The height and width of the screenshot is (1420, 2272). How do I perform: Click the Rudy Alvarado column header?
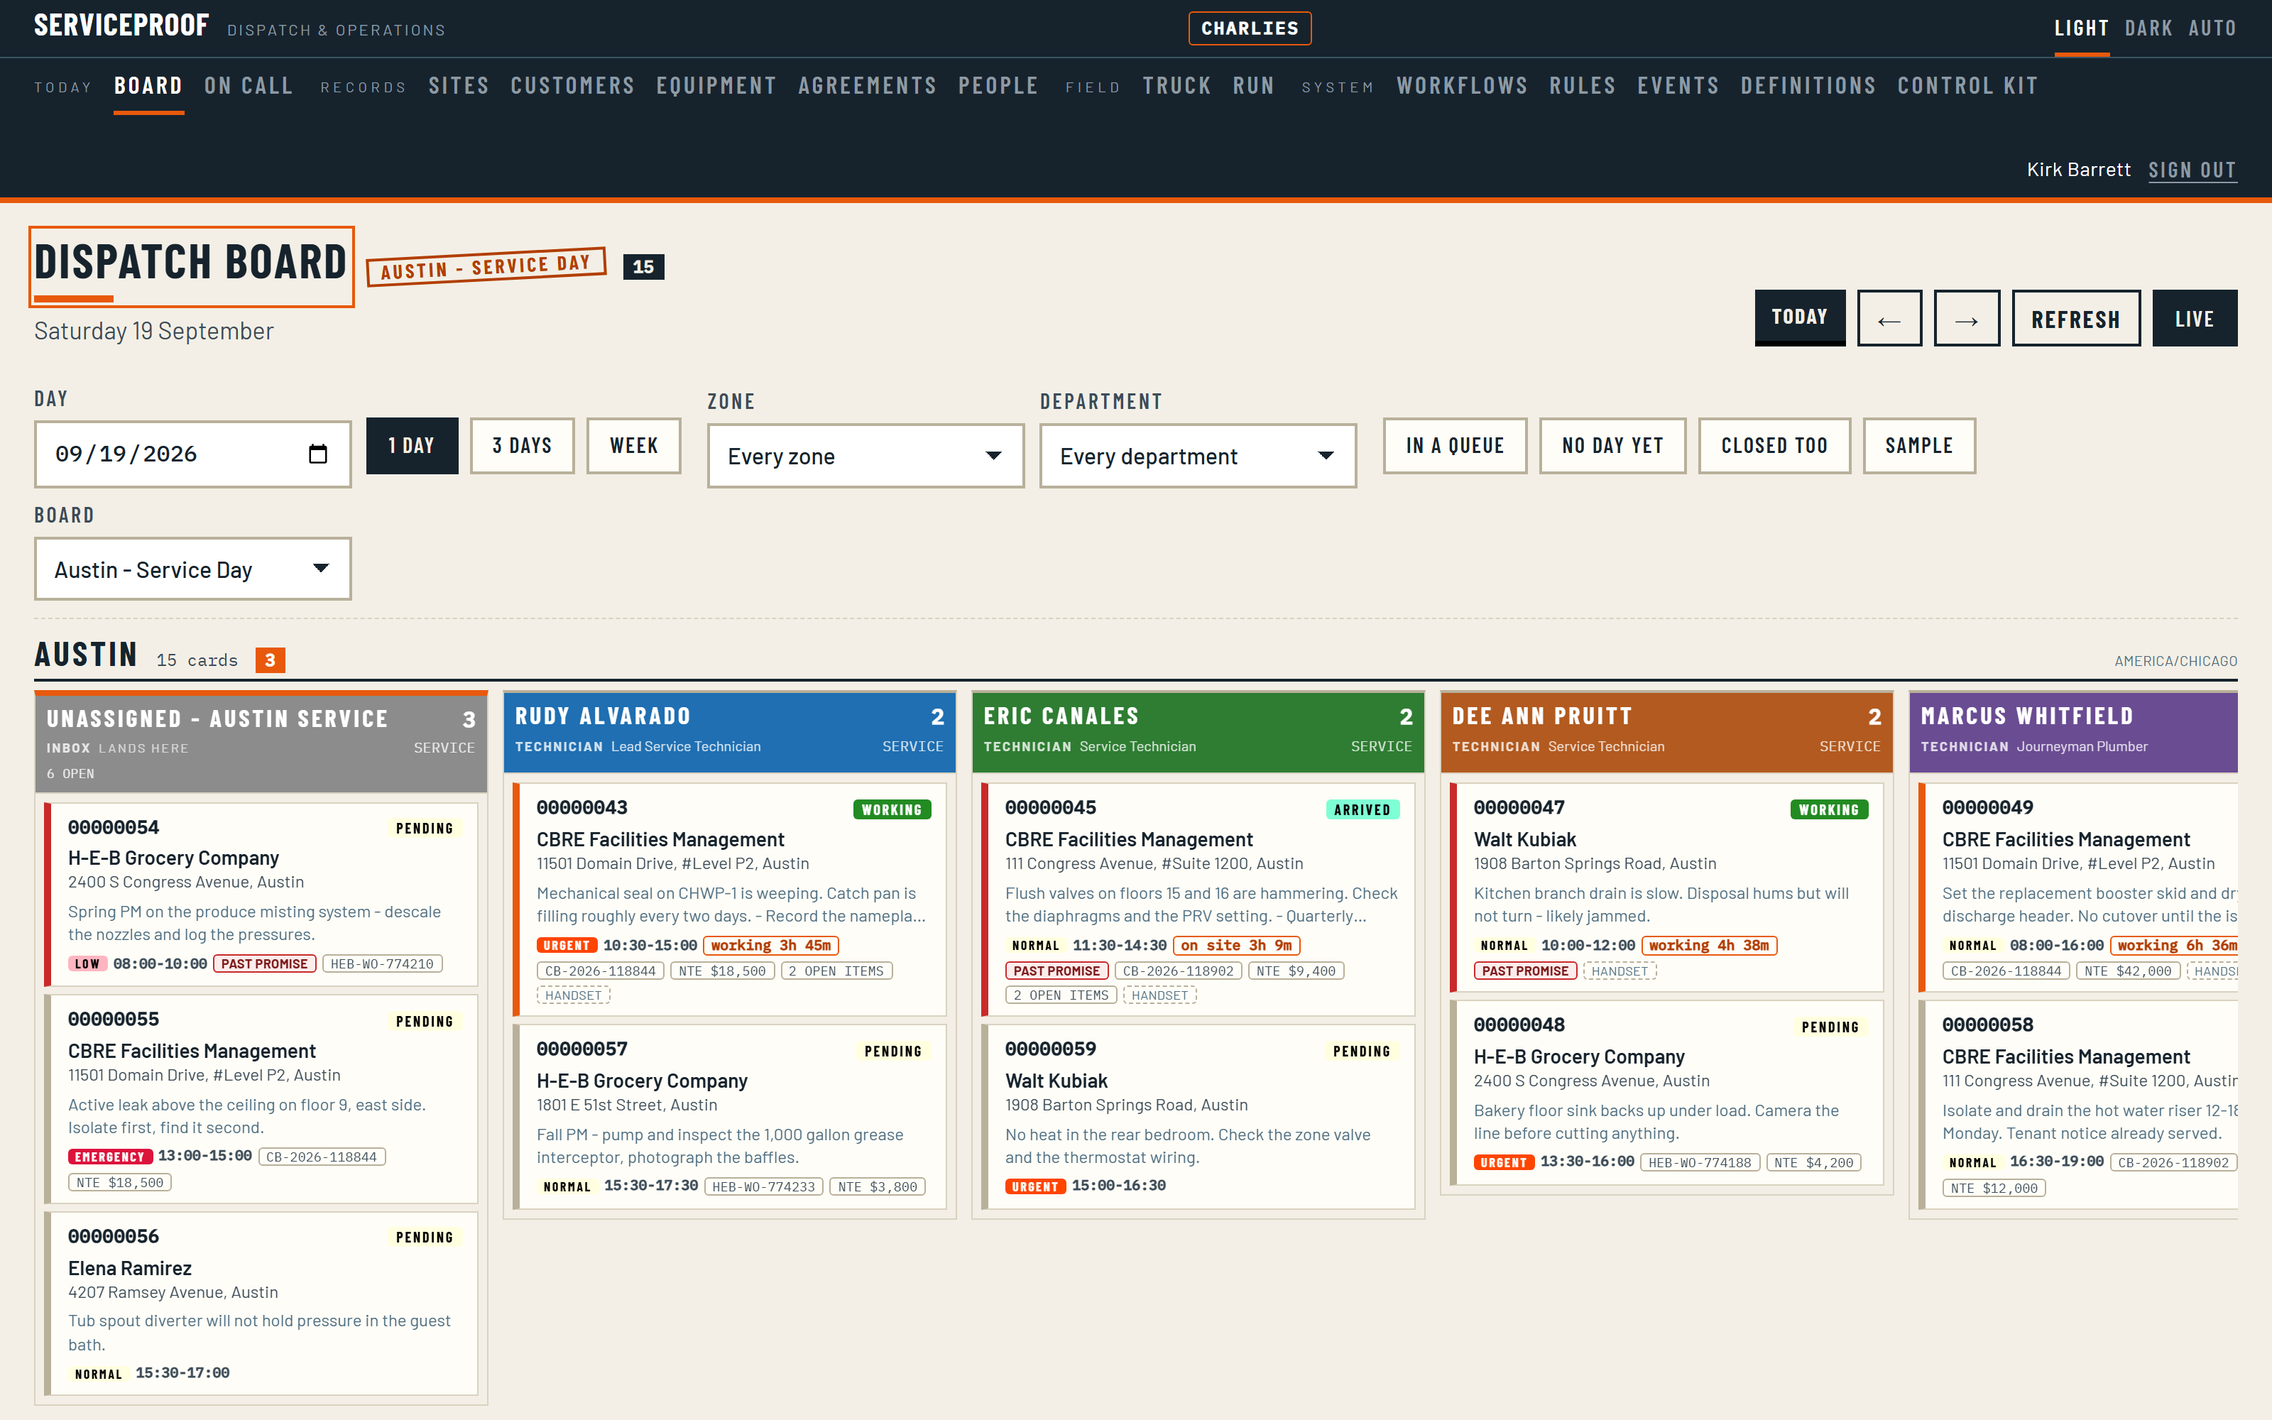point(730,731)
